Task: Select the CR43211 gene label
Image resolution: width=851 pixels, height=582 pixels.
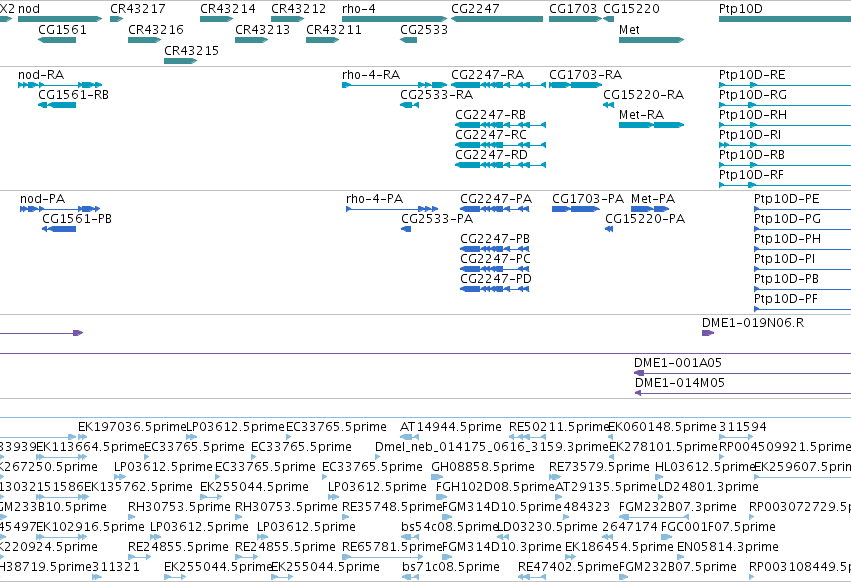Action: tap(334, 29)
